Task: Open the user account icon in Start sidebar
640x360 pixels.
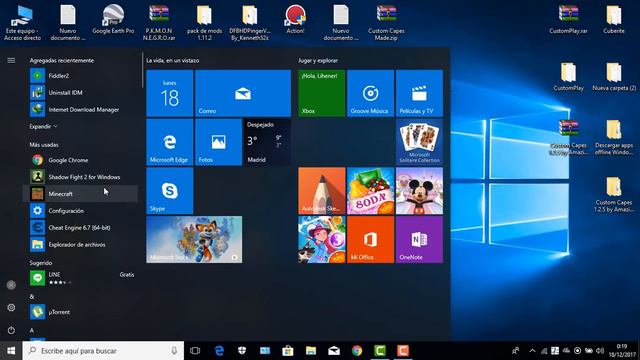Action: click(11, 285)
